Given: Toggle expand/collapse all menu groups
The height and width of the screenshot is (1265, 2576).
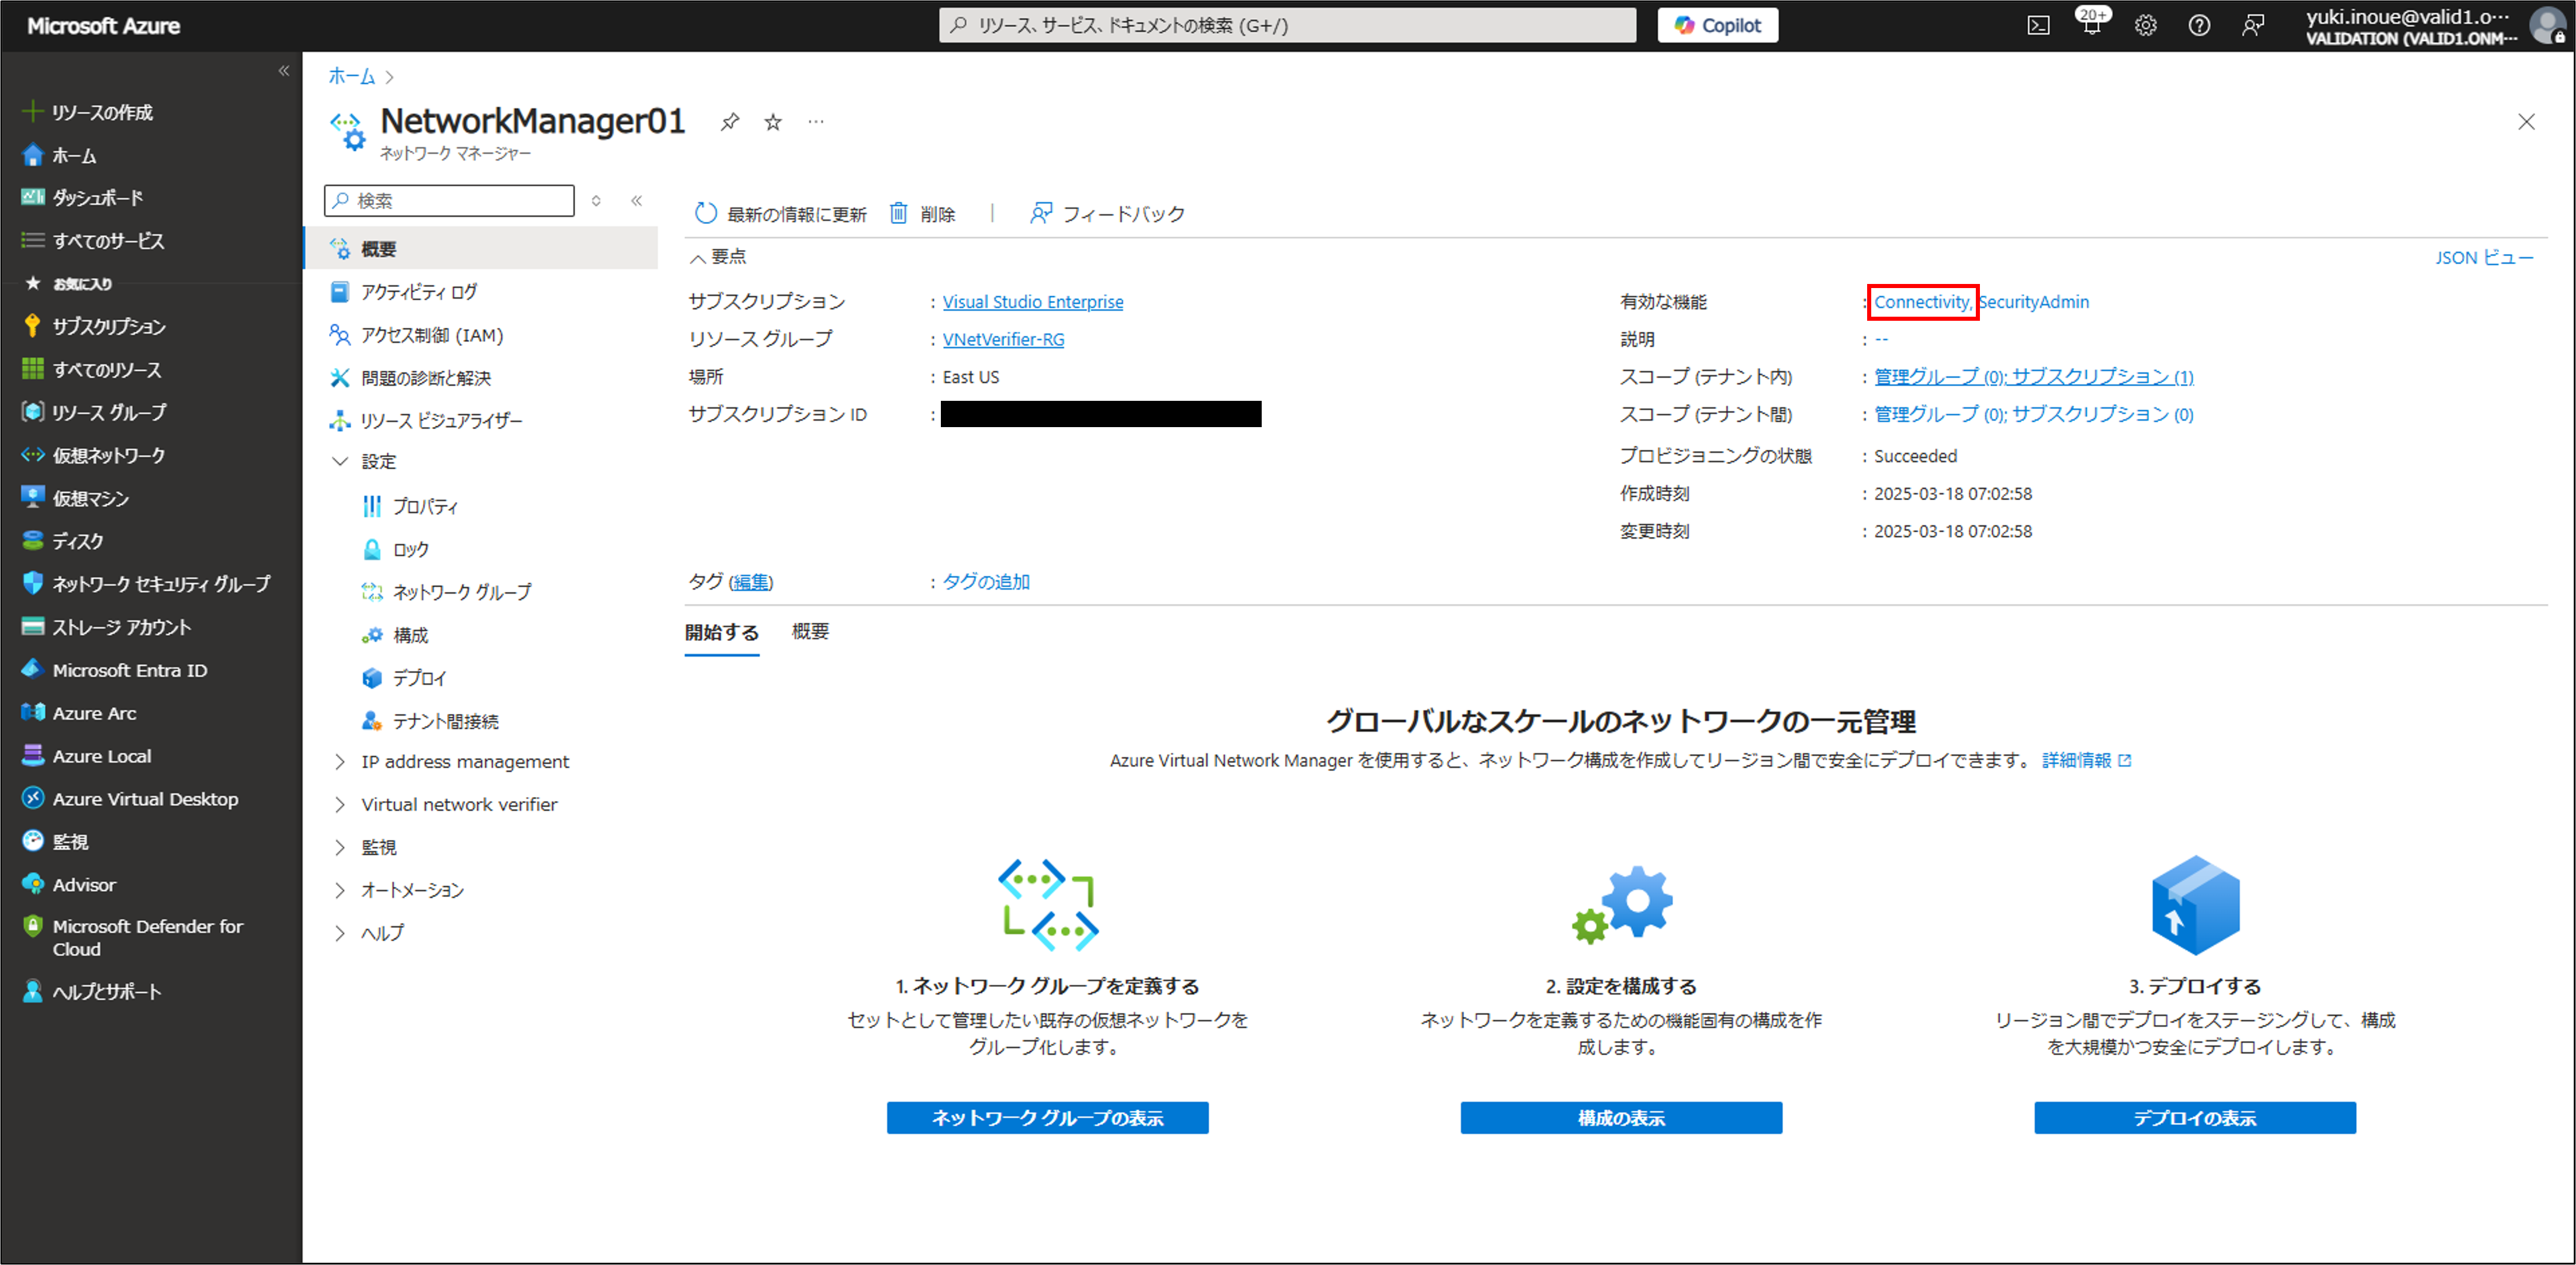Looking at the screenshot, I should [596, 200].
